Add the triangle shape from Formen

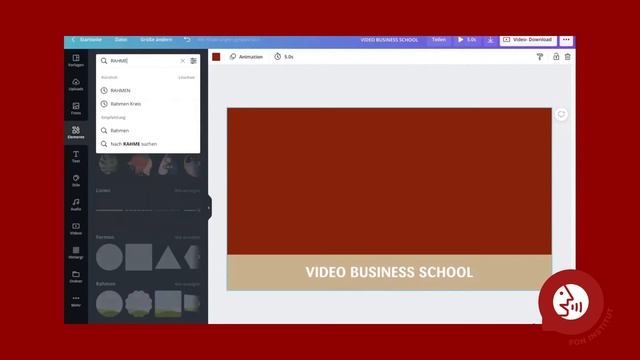pos(168,258)
